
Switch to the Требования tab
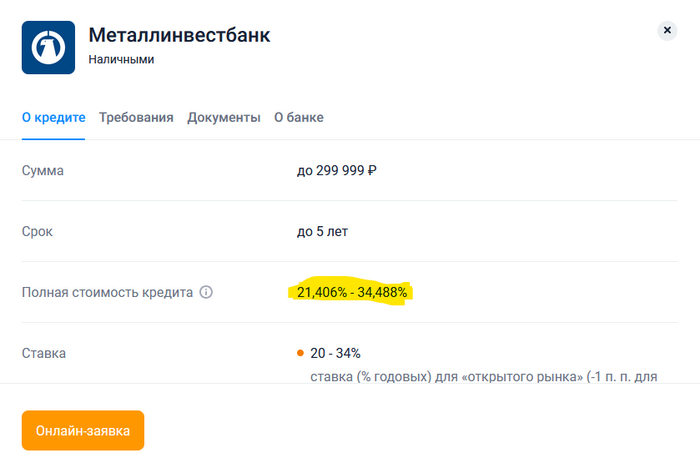point(136,118)
